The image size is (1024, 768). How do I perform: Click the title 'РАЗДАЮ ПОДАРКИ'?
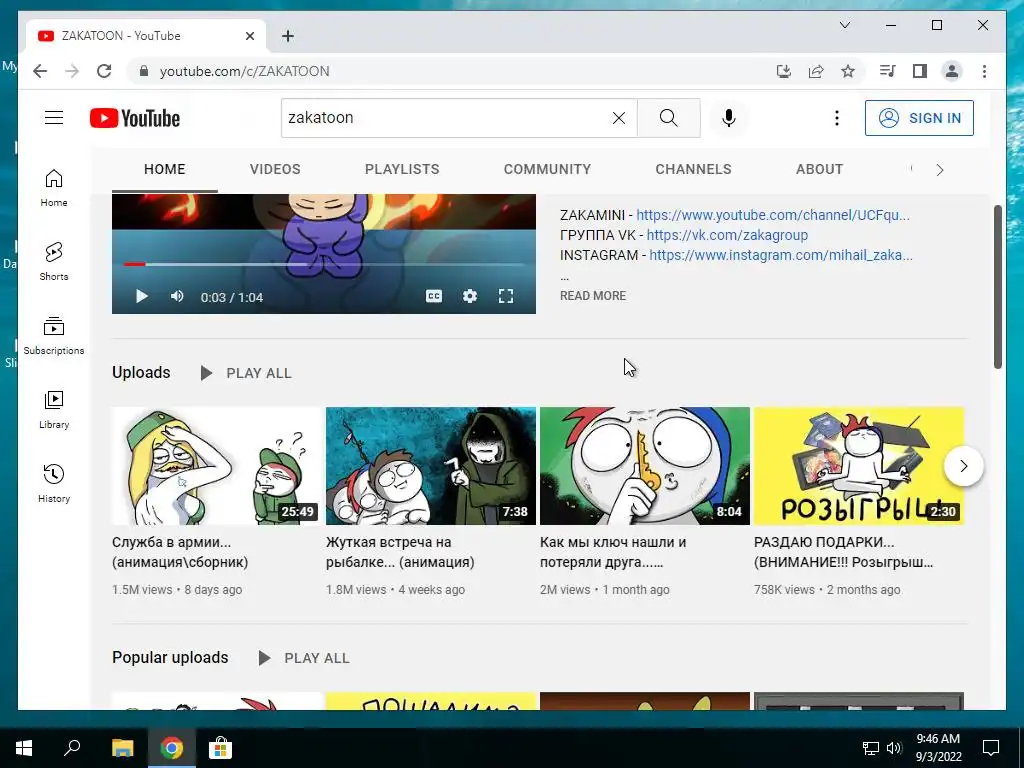click(x=843, y=552)
